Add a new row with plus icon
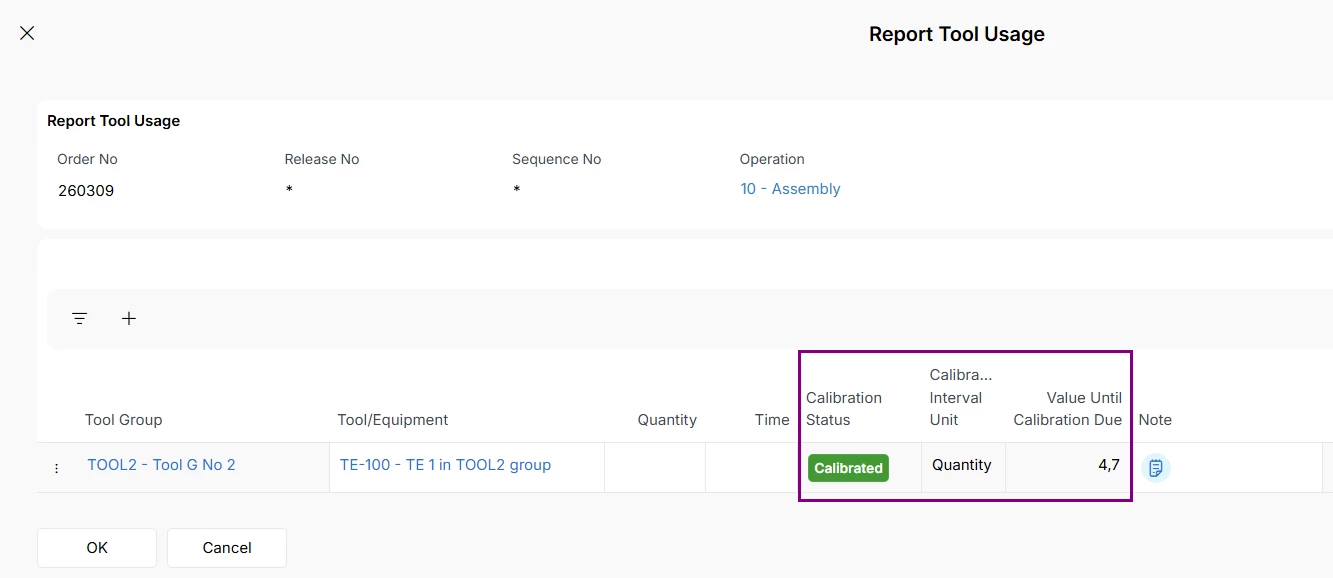This screenshot has height=578, width=1333. 129,319
